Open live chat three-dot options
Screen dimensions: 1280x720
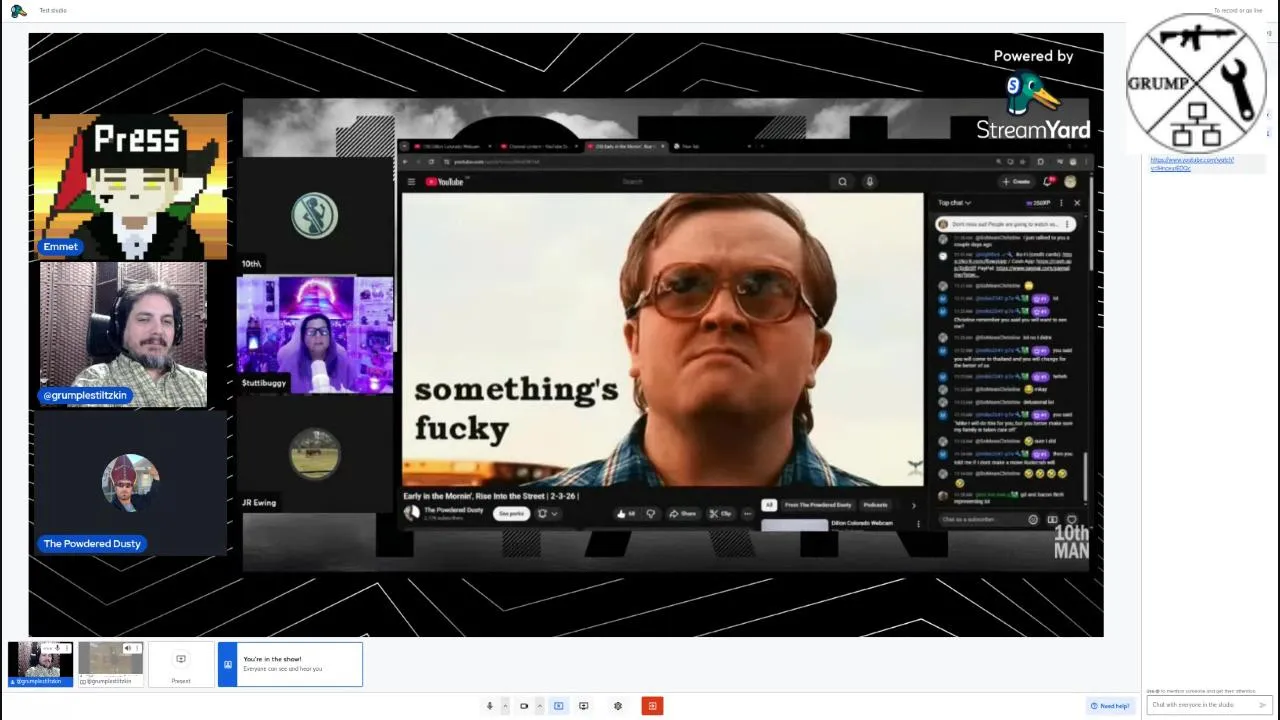(1061, 203)
